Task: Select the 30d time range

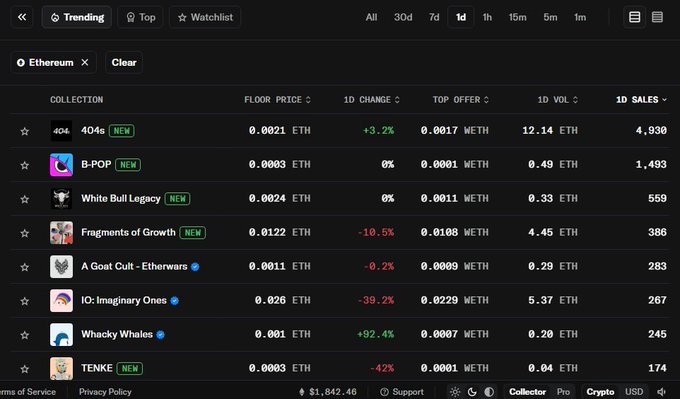Action: 403,17
